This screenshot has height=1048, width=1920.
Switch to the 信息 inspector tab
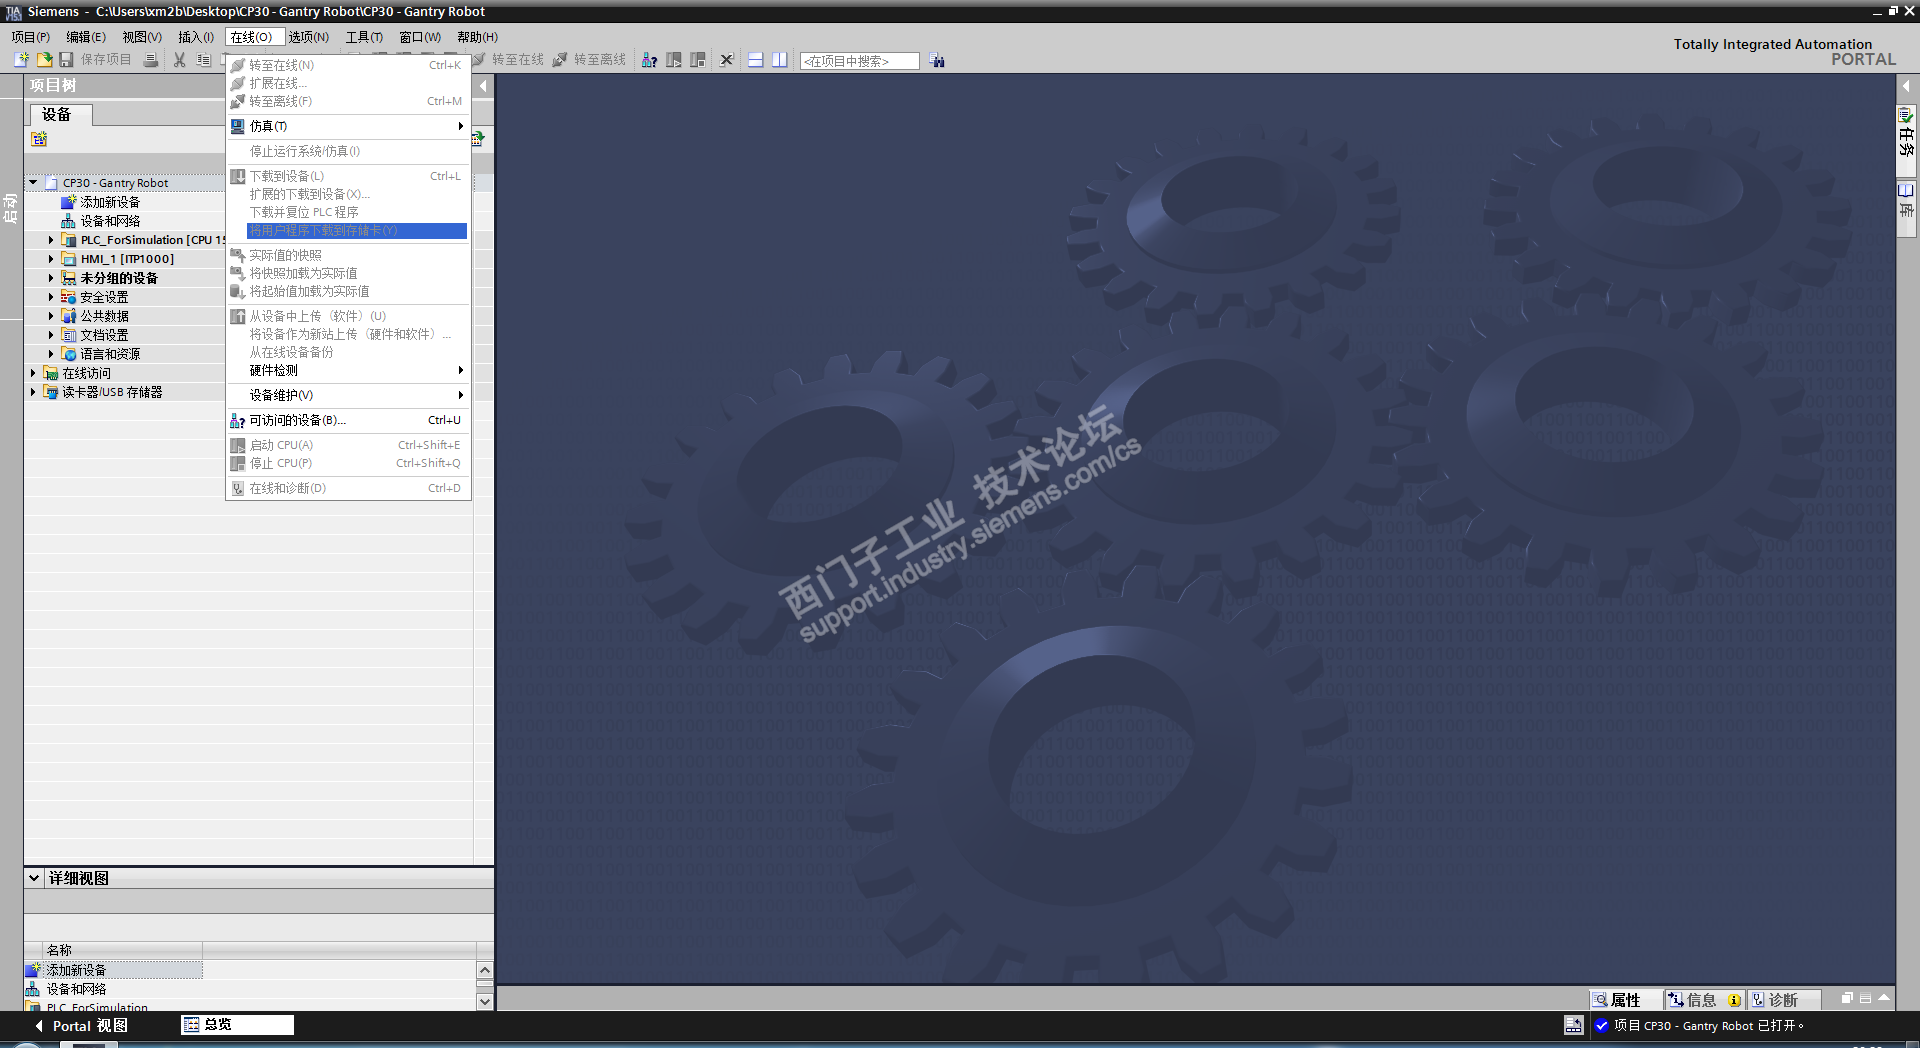[1703, 1000]
